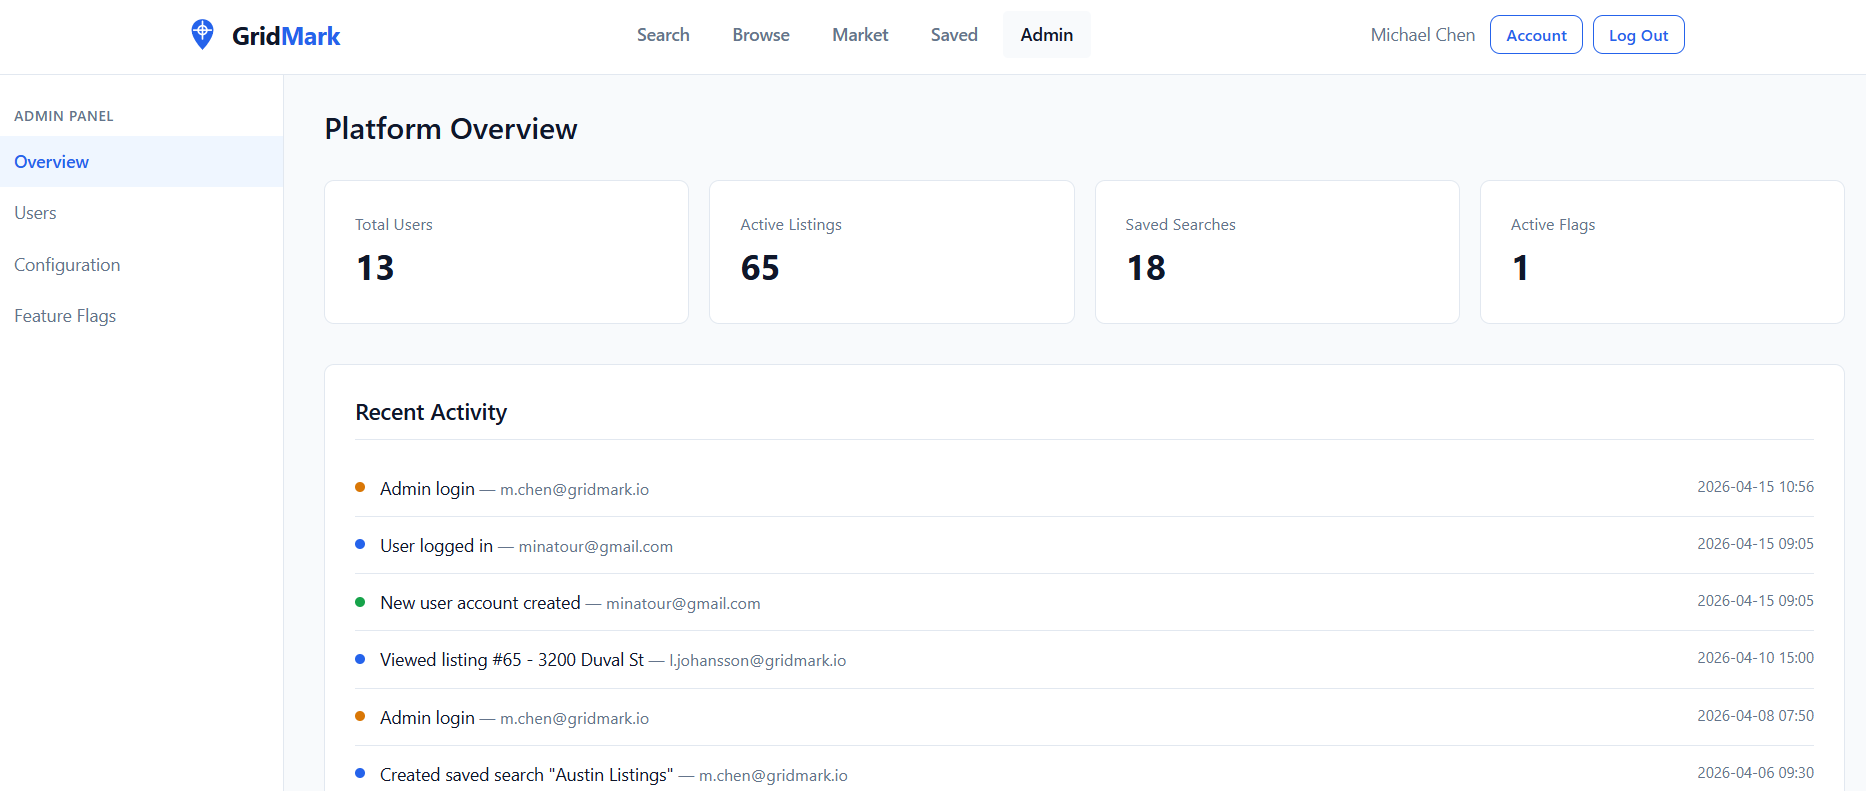This screenshot has width=1866, height=791.
Task: Click the Total Users stat card
Action: [x=506, y=252]
